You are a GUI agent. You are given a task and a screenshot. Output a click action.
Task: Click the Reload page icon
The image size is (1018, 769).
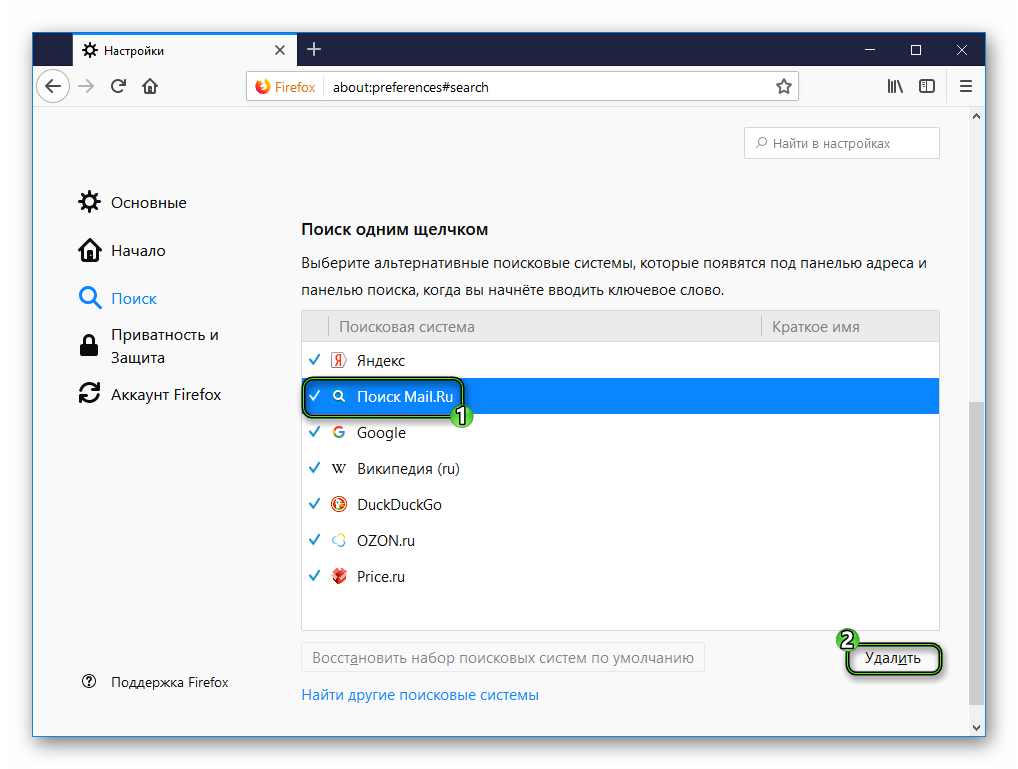pos(118,86)
